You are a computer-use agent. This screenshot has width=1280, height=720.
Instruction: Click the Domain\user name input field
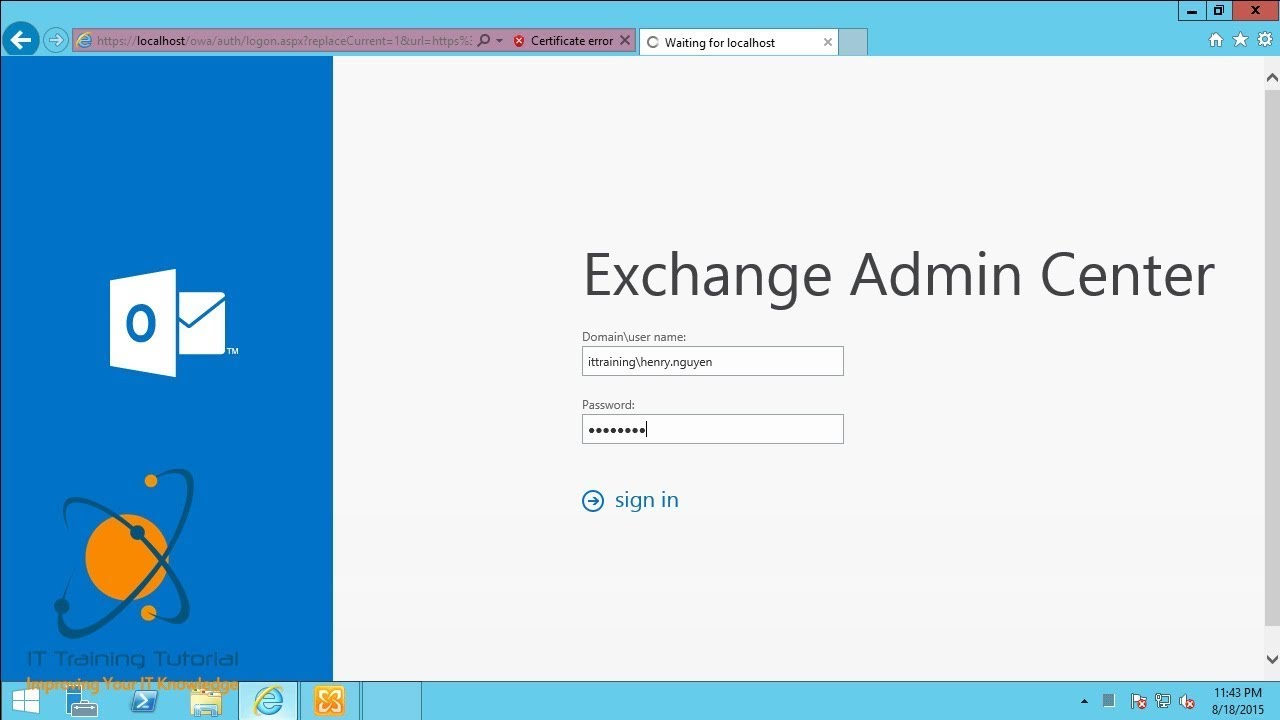(713, 361)
